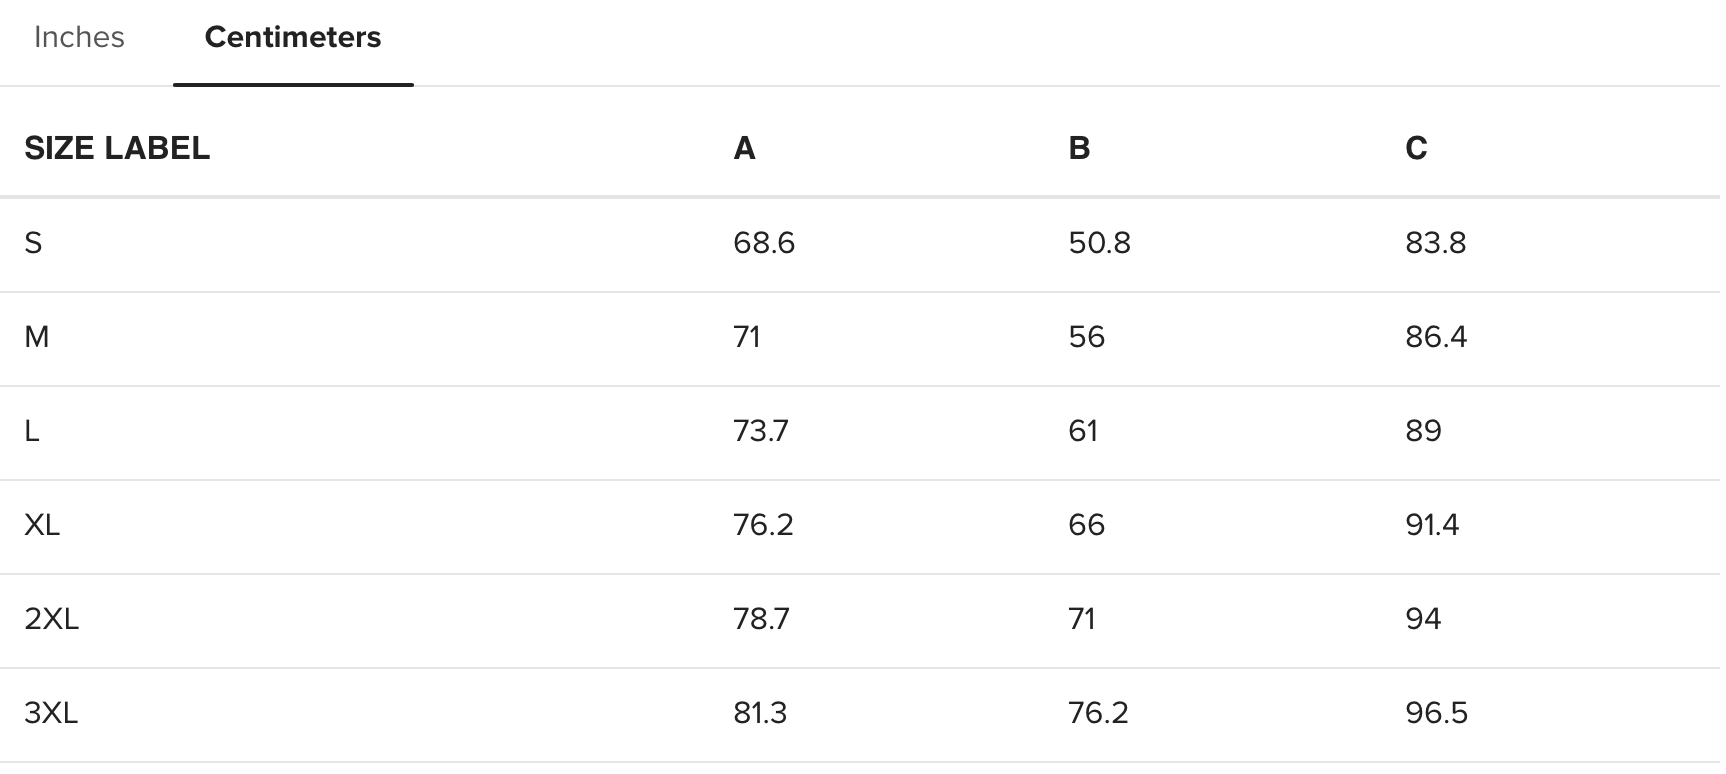Select the Centimeters tab
1726x774 pixels.
point(293,37)
